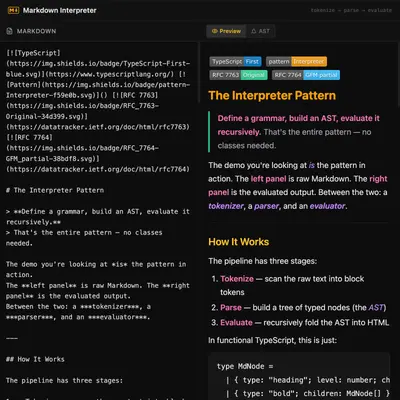Switch to the AST tab
The height and width of the screenshot is (400, 400).
pyautogui.click(x=260, y=31)
